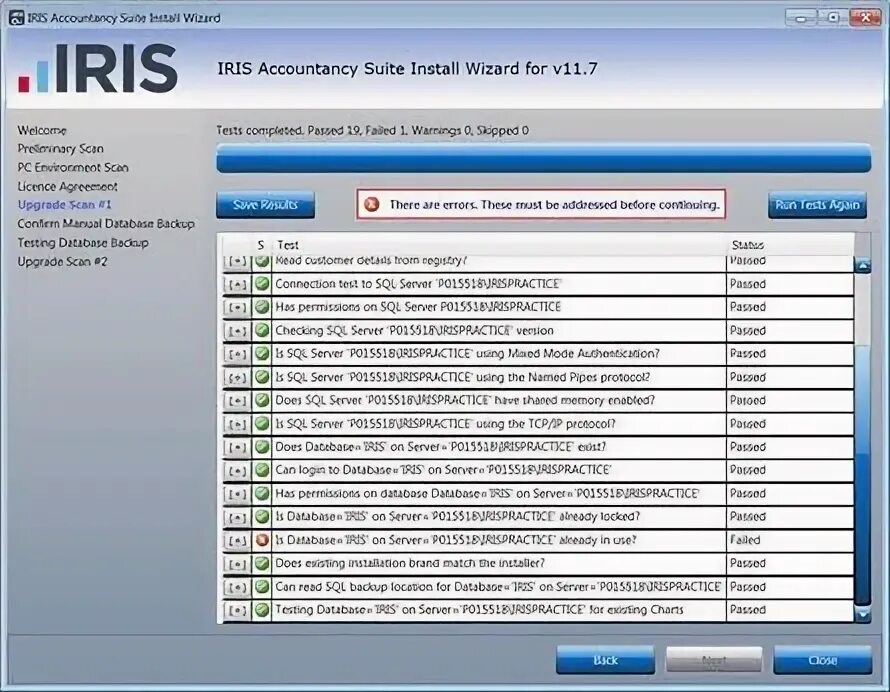Click green pass icon for shared memory test
Image resolution: width=890 pixels, height=692 pixels.
pyautogui.click(x=262, y=400)
